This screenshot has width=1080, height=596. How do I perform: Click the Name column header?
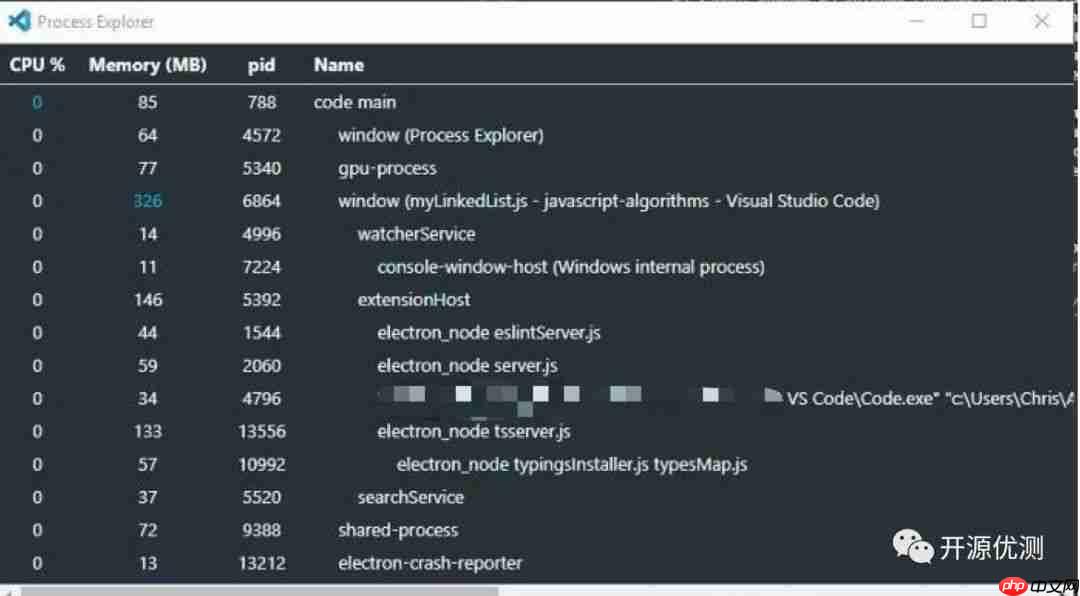tap(338, 65)
